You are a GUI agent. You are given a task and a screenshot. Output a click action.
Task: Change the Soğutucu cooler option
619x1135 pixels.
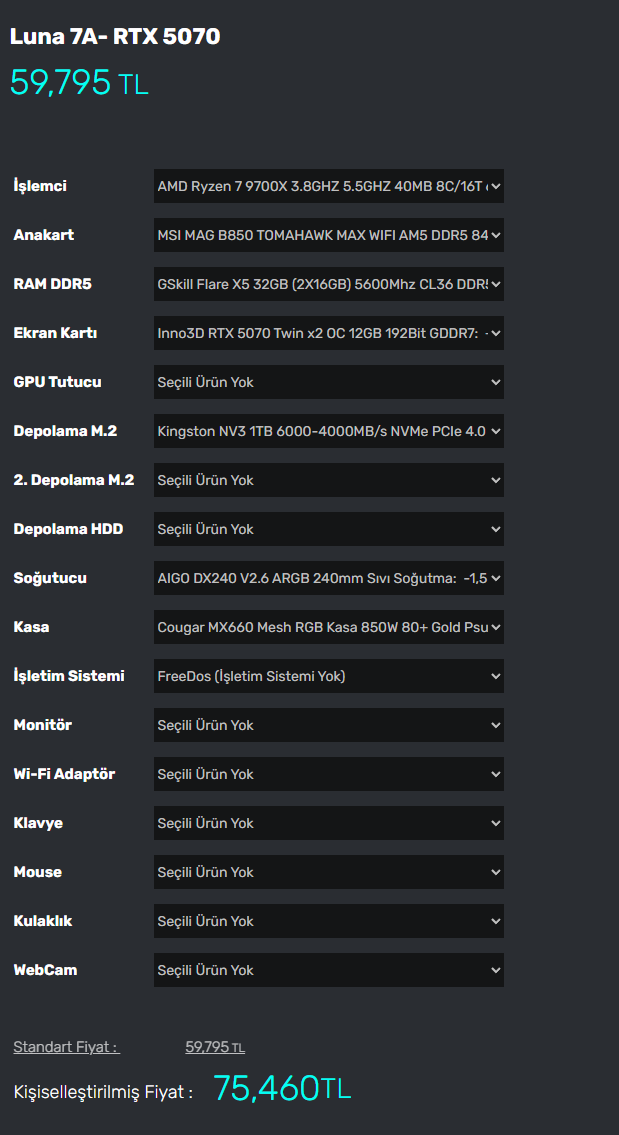[328, 578]
